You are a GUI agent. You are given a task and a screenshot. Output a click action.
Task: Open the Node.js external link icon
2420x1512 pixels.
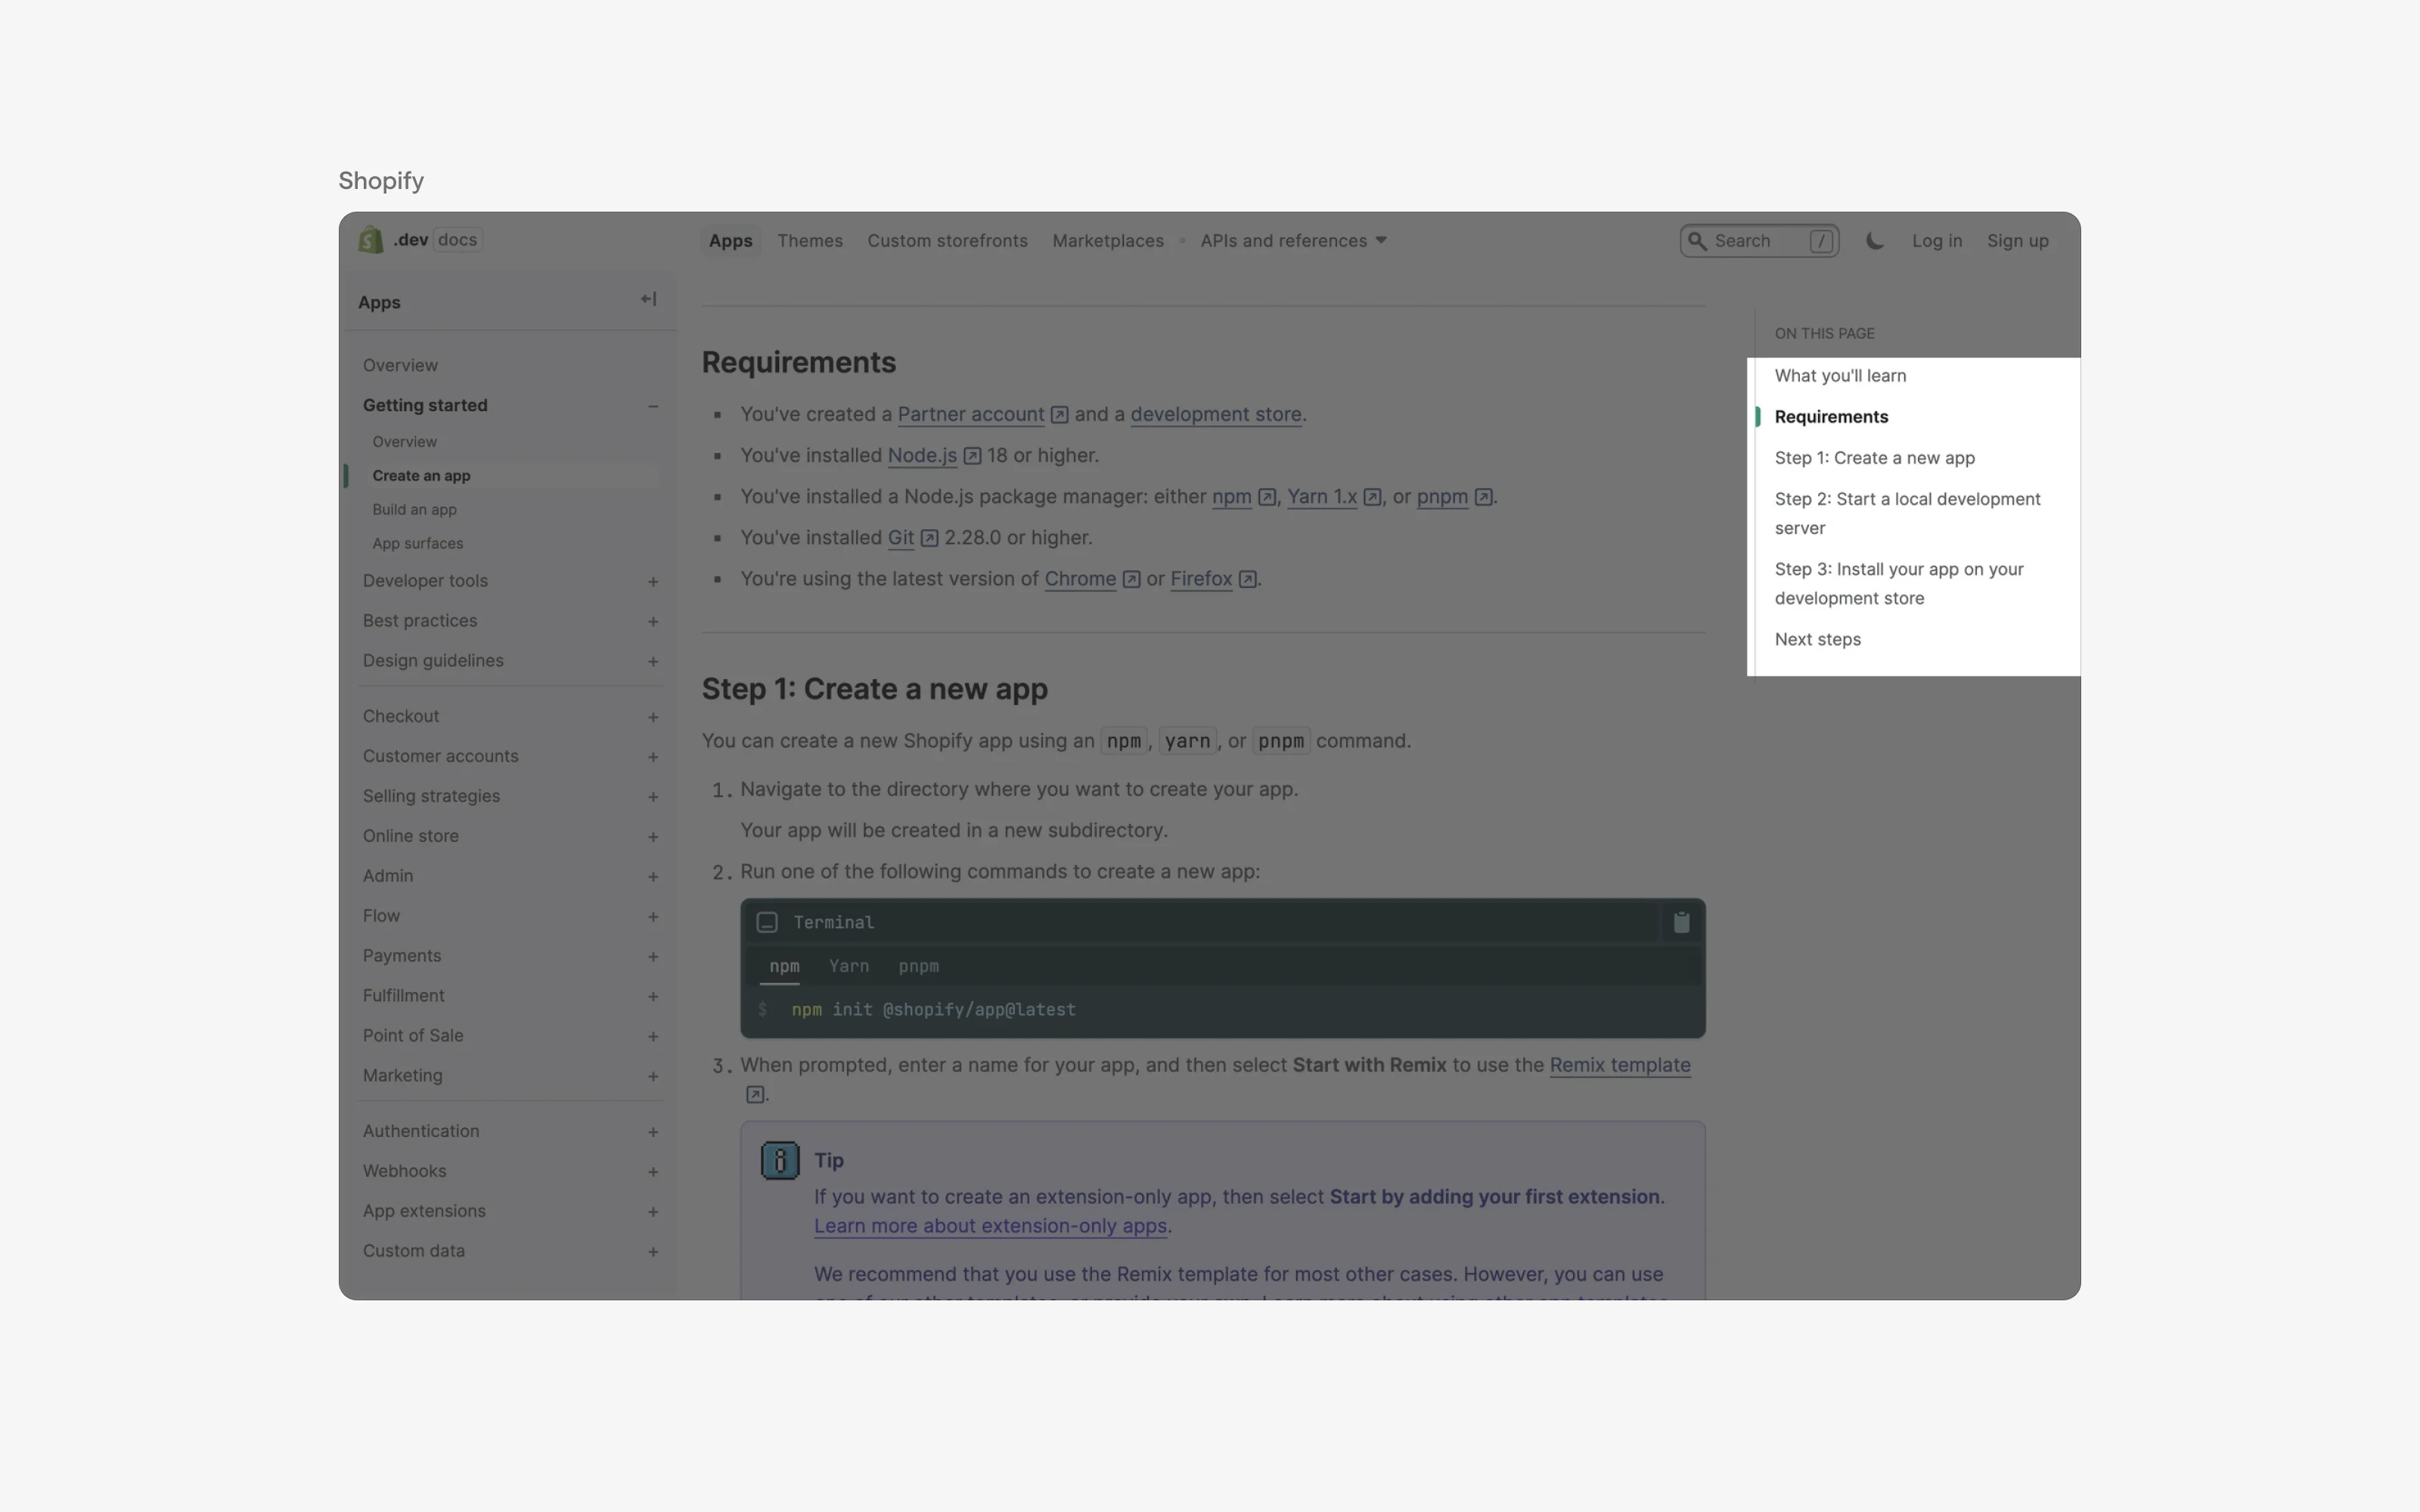coord(971,455)
